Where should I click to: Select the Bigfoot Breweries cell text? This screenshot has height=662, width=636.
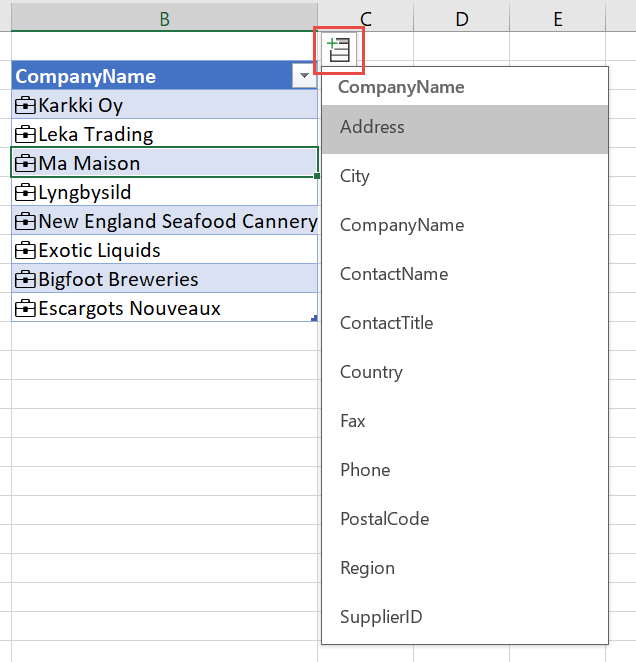[x=118, y=279]
